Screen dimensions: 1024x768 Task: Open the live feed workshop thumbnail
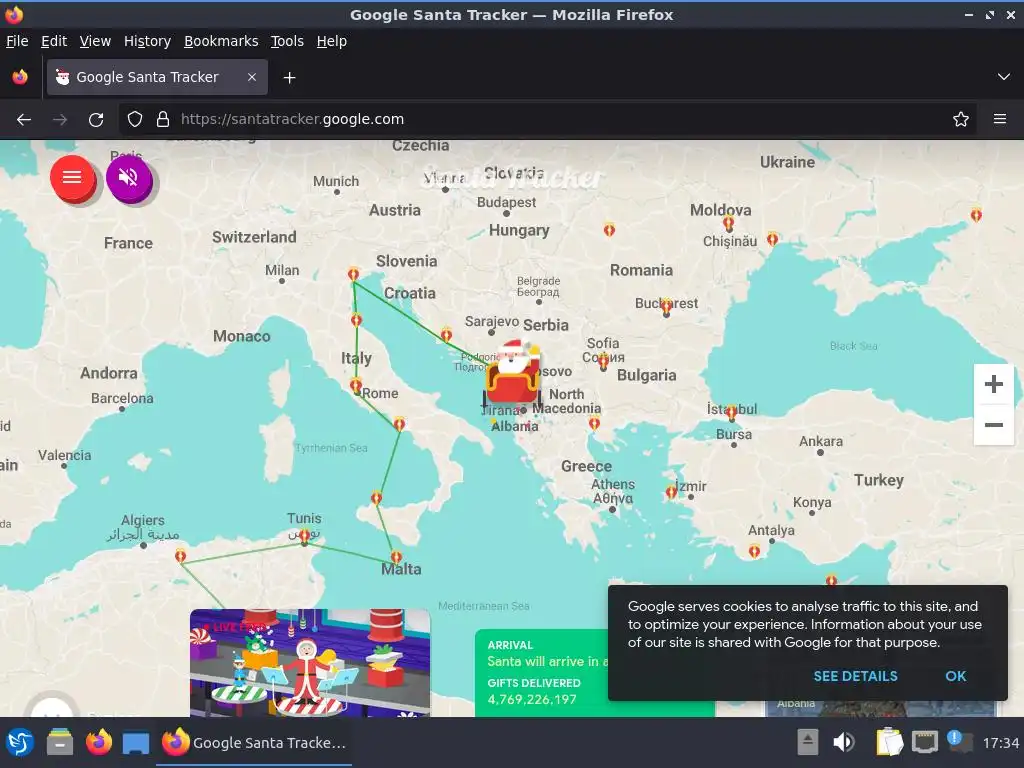coord(310,663)
